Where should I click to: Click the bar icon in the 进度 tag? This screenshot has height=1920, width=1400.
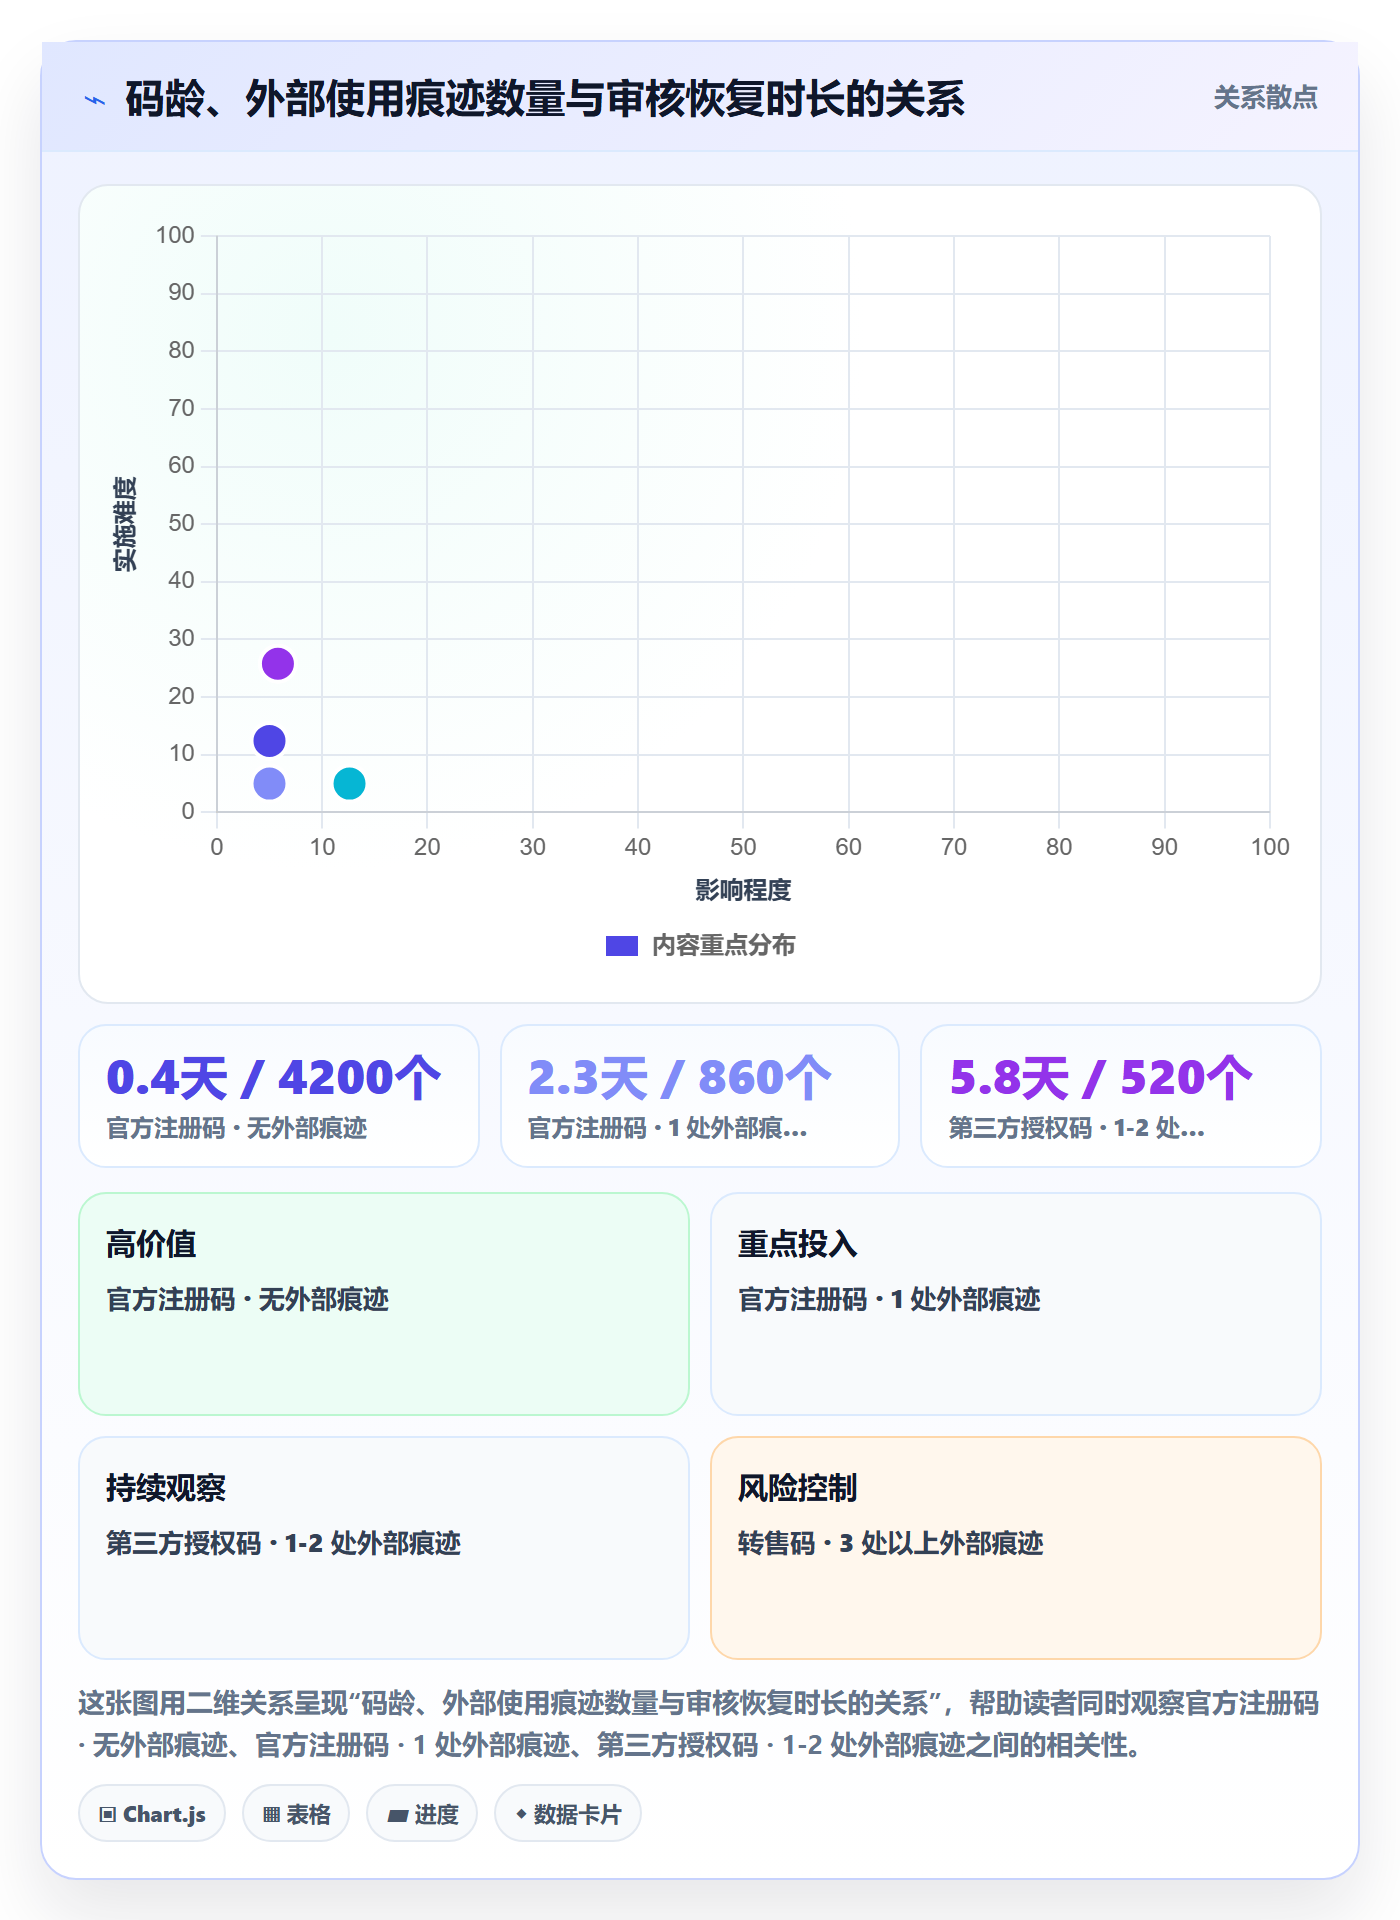coord(397,1815)
